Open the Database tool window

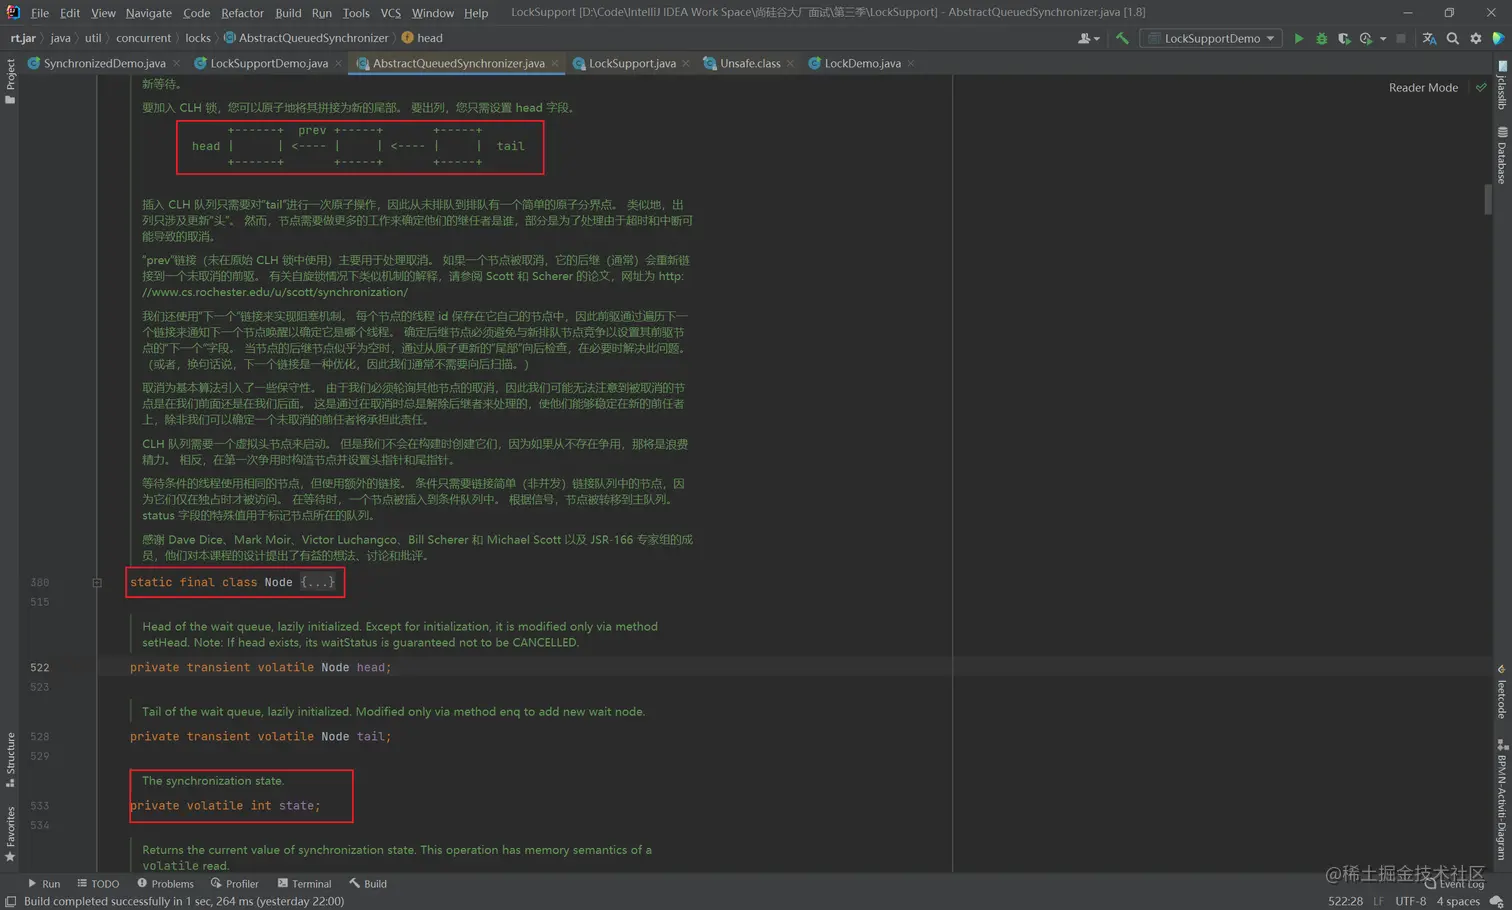pyautogui.click(x=1502, y=155)
